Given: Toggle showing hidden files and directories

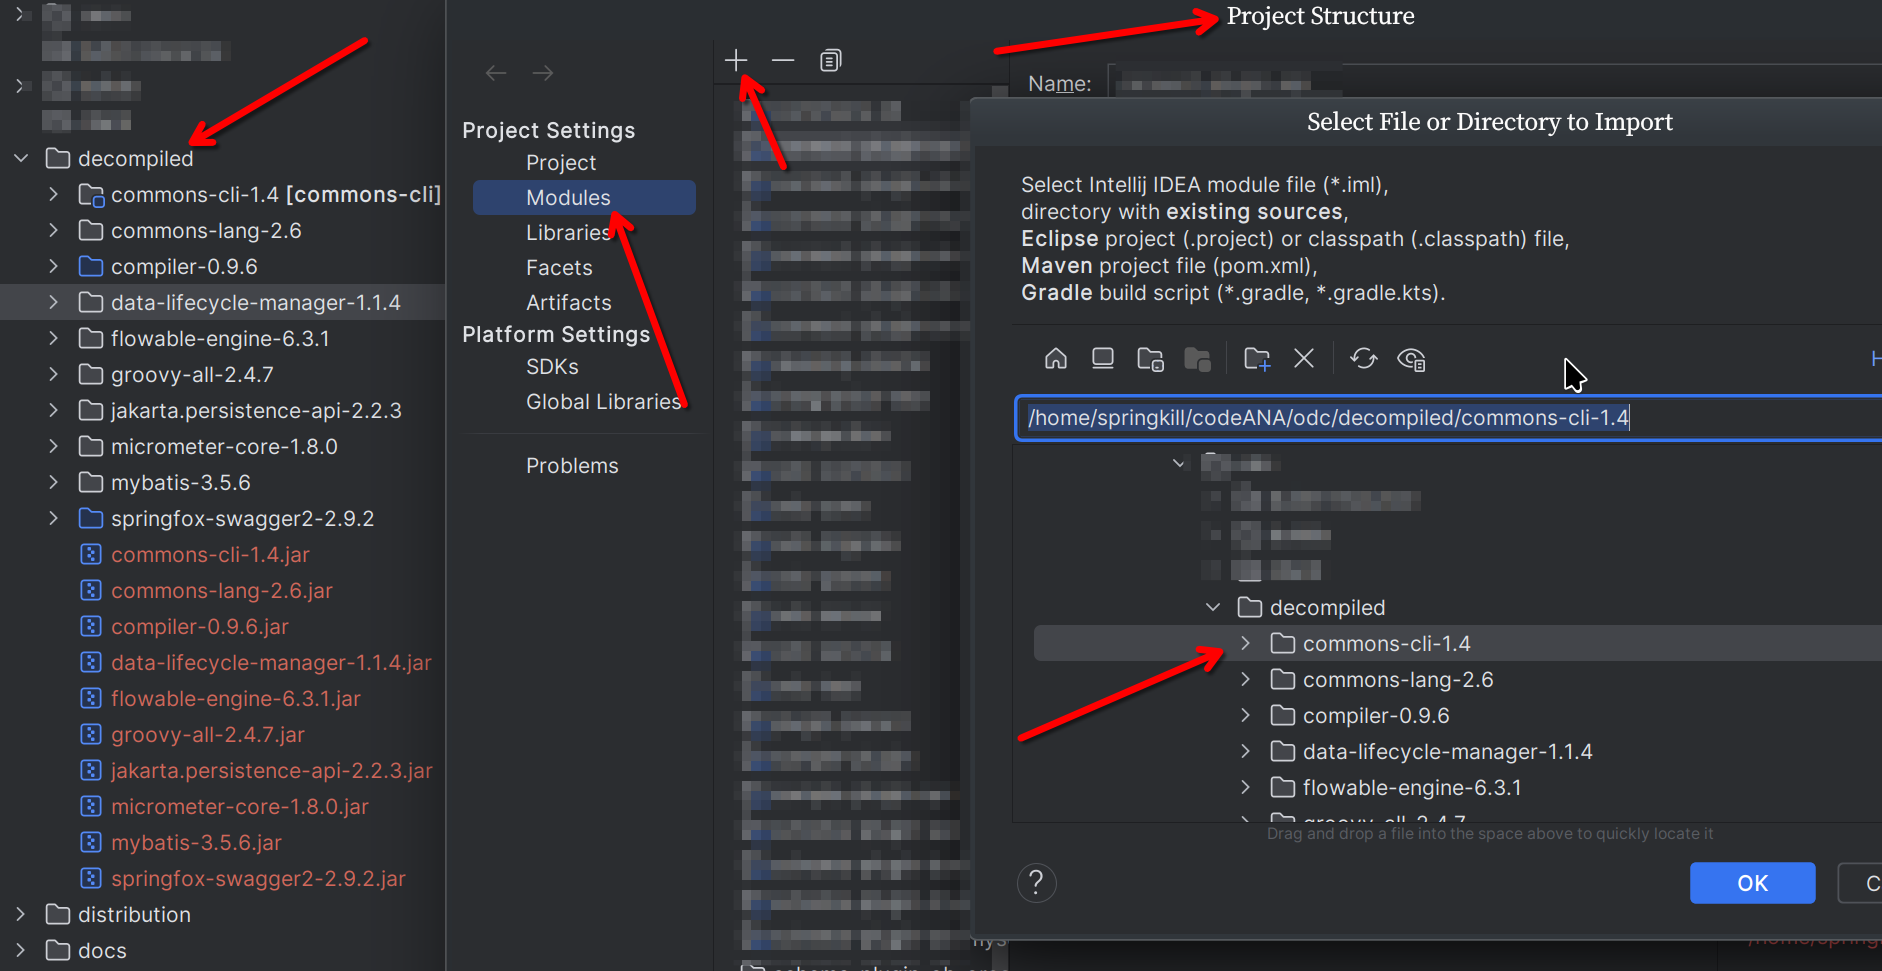Looking at the screenshot, I should pyautogui.click(x=1411, y=358).
